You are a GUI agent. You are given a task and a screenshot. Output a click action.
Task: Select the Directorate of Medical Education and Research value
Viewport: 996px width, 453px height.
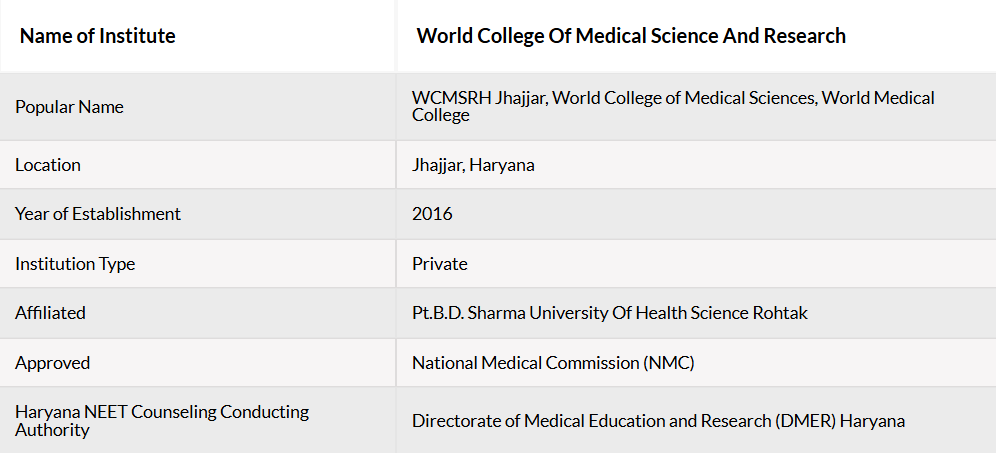[x=658, y=421]
